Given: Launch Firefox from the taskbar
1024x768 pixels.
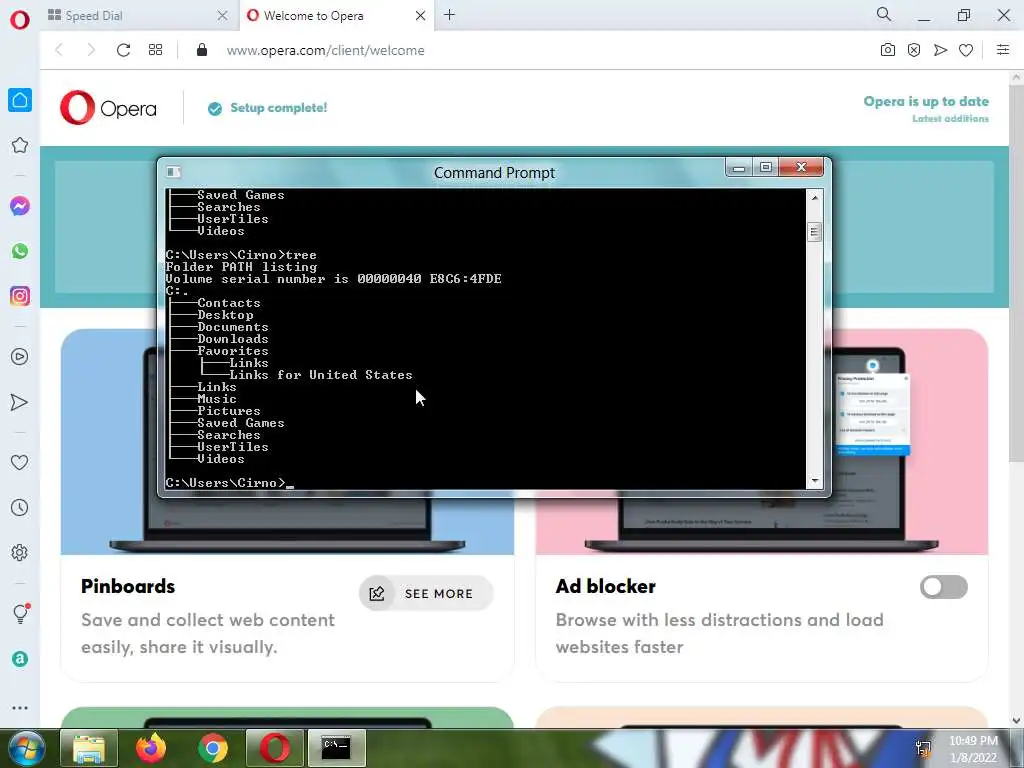Looking at the screenshot, I should tap(151, 748).
